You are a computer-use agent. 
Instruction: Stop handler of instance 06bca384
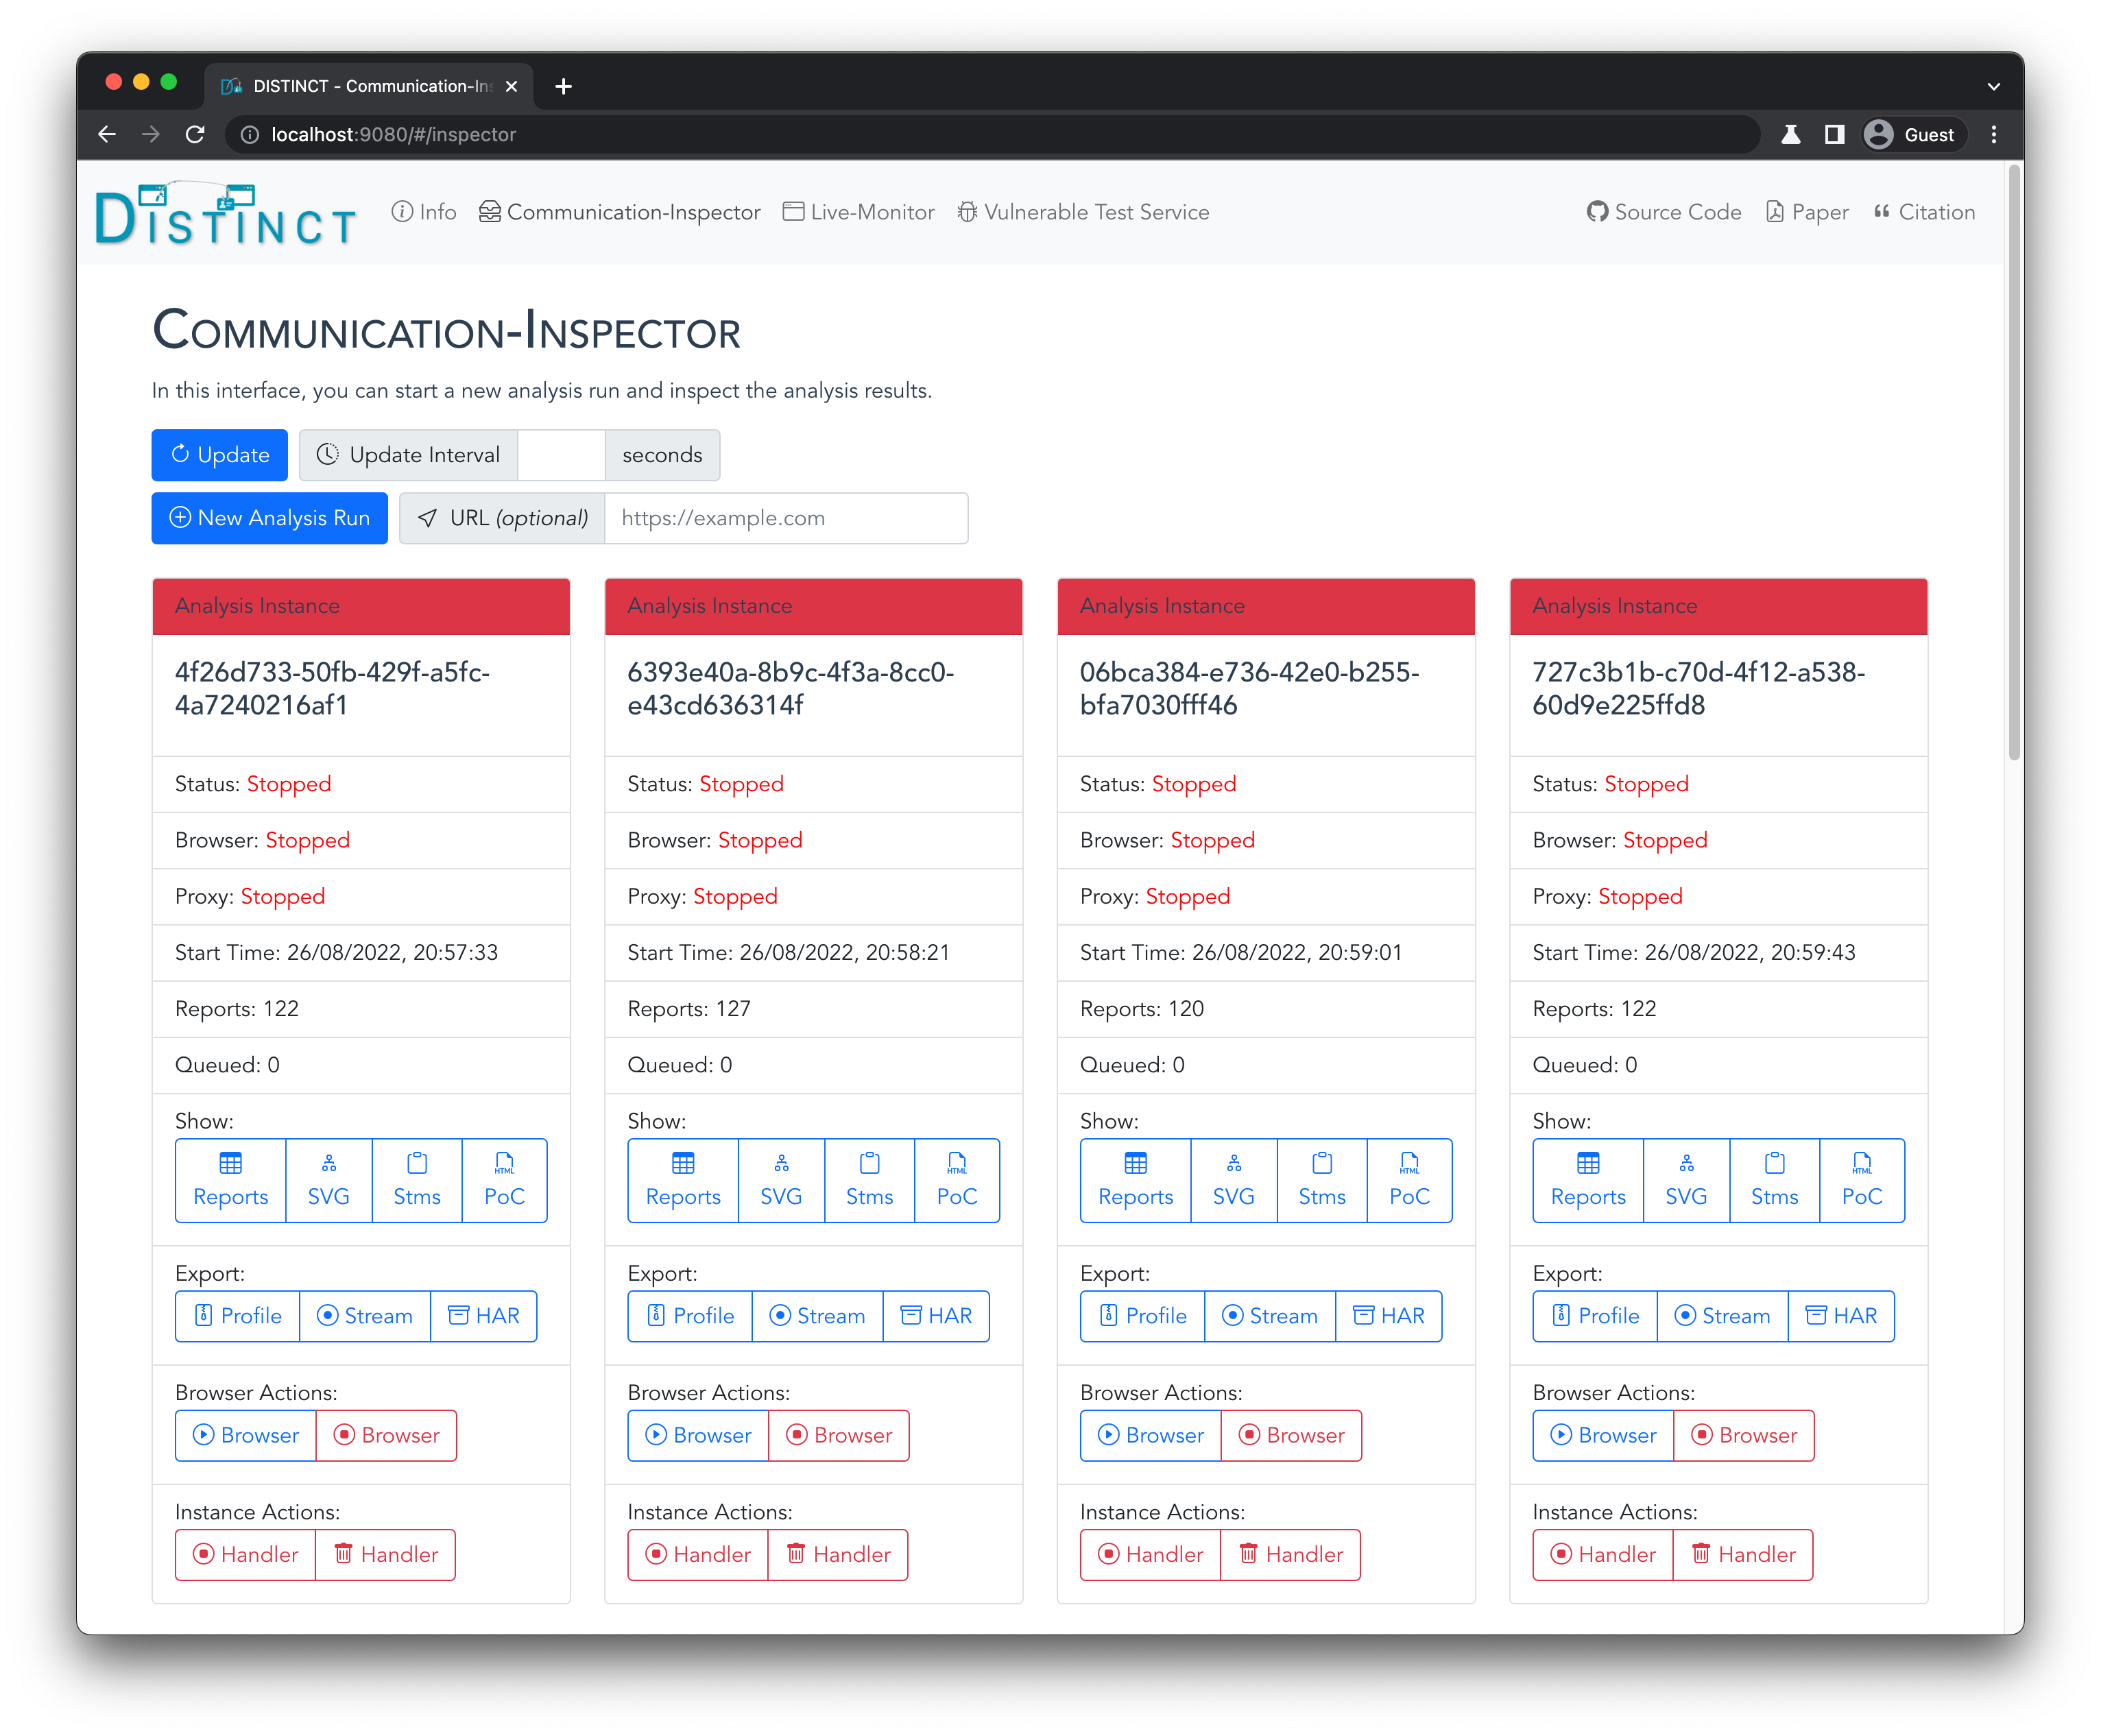tap(1150, 1554)
